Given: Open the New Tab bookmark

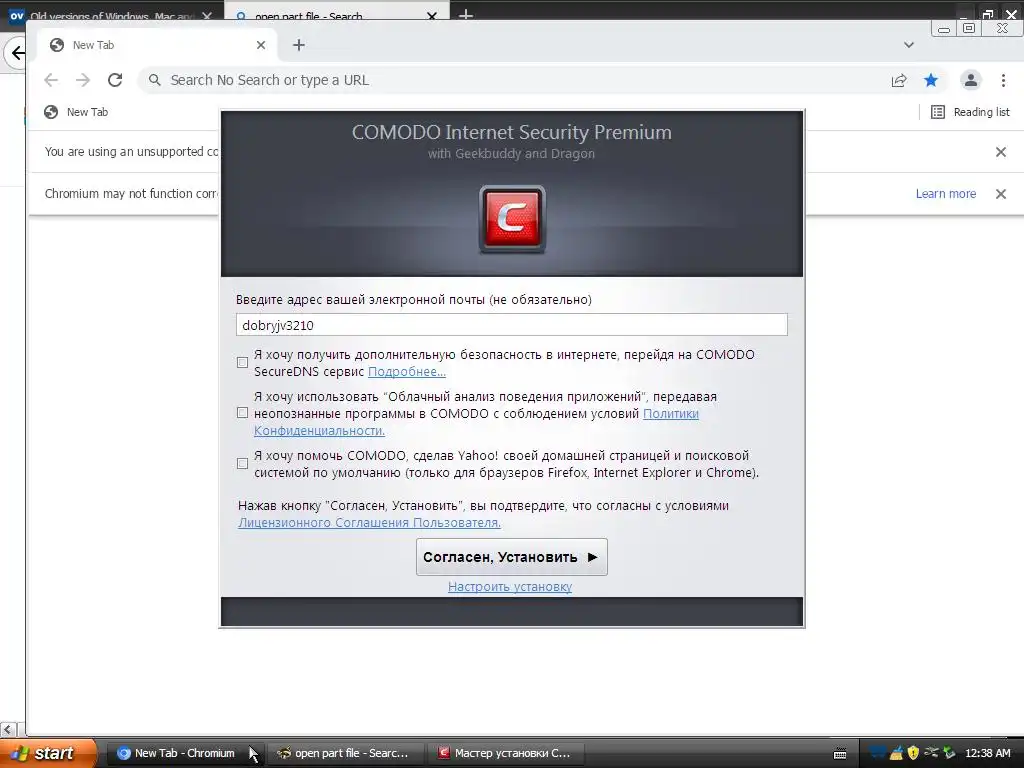Looking at the screenshot, I should point(76,112).
